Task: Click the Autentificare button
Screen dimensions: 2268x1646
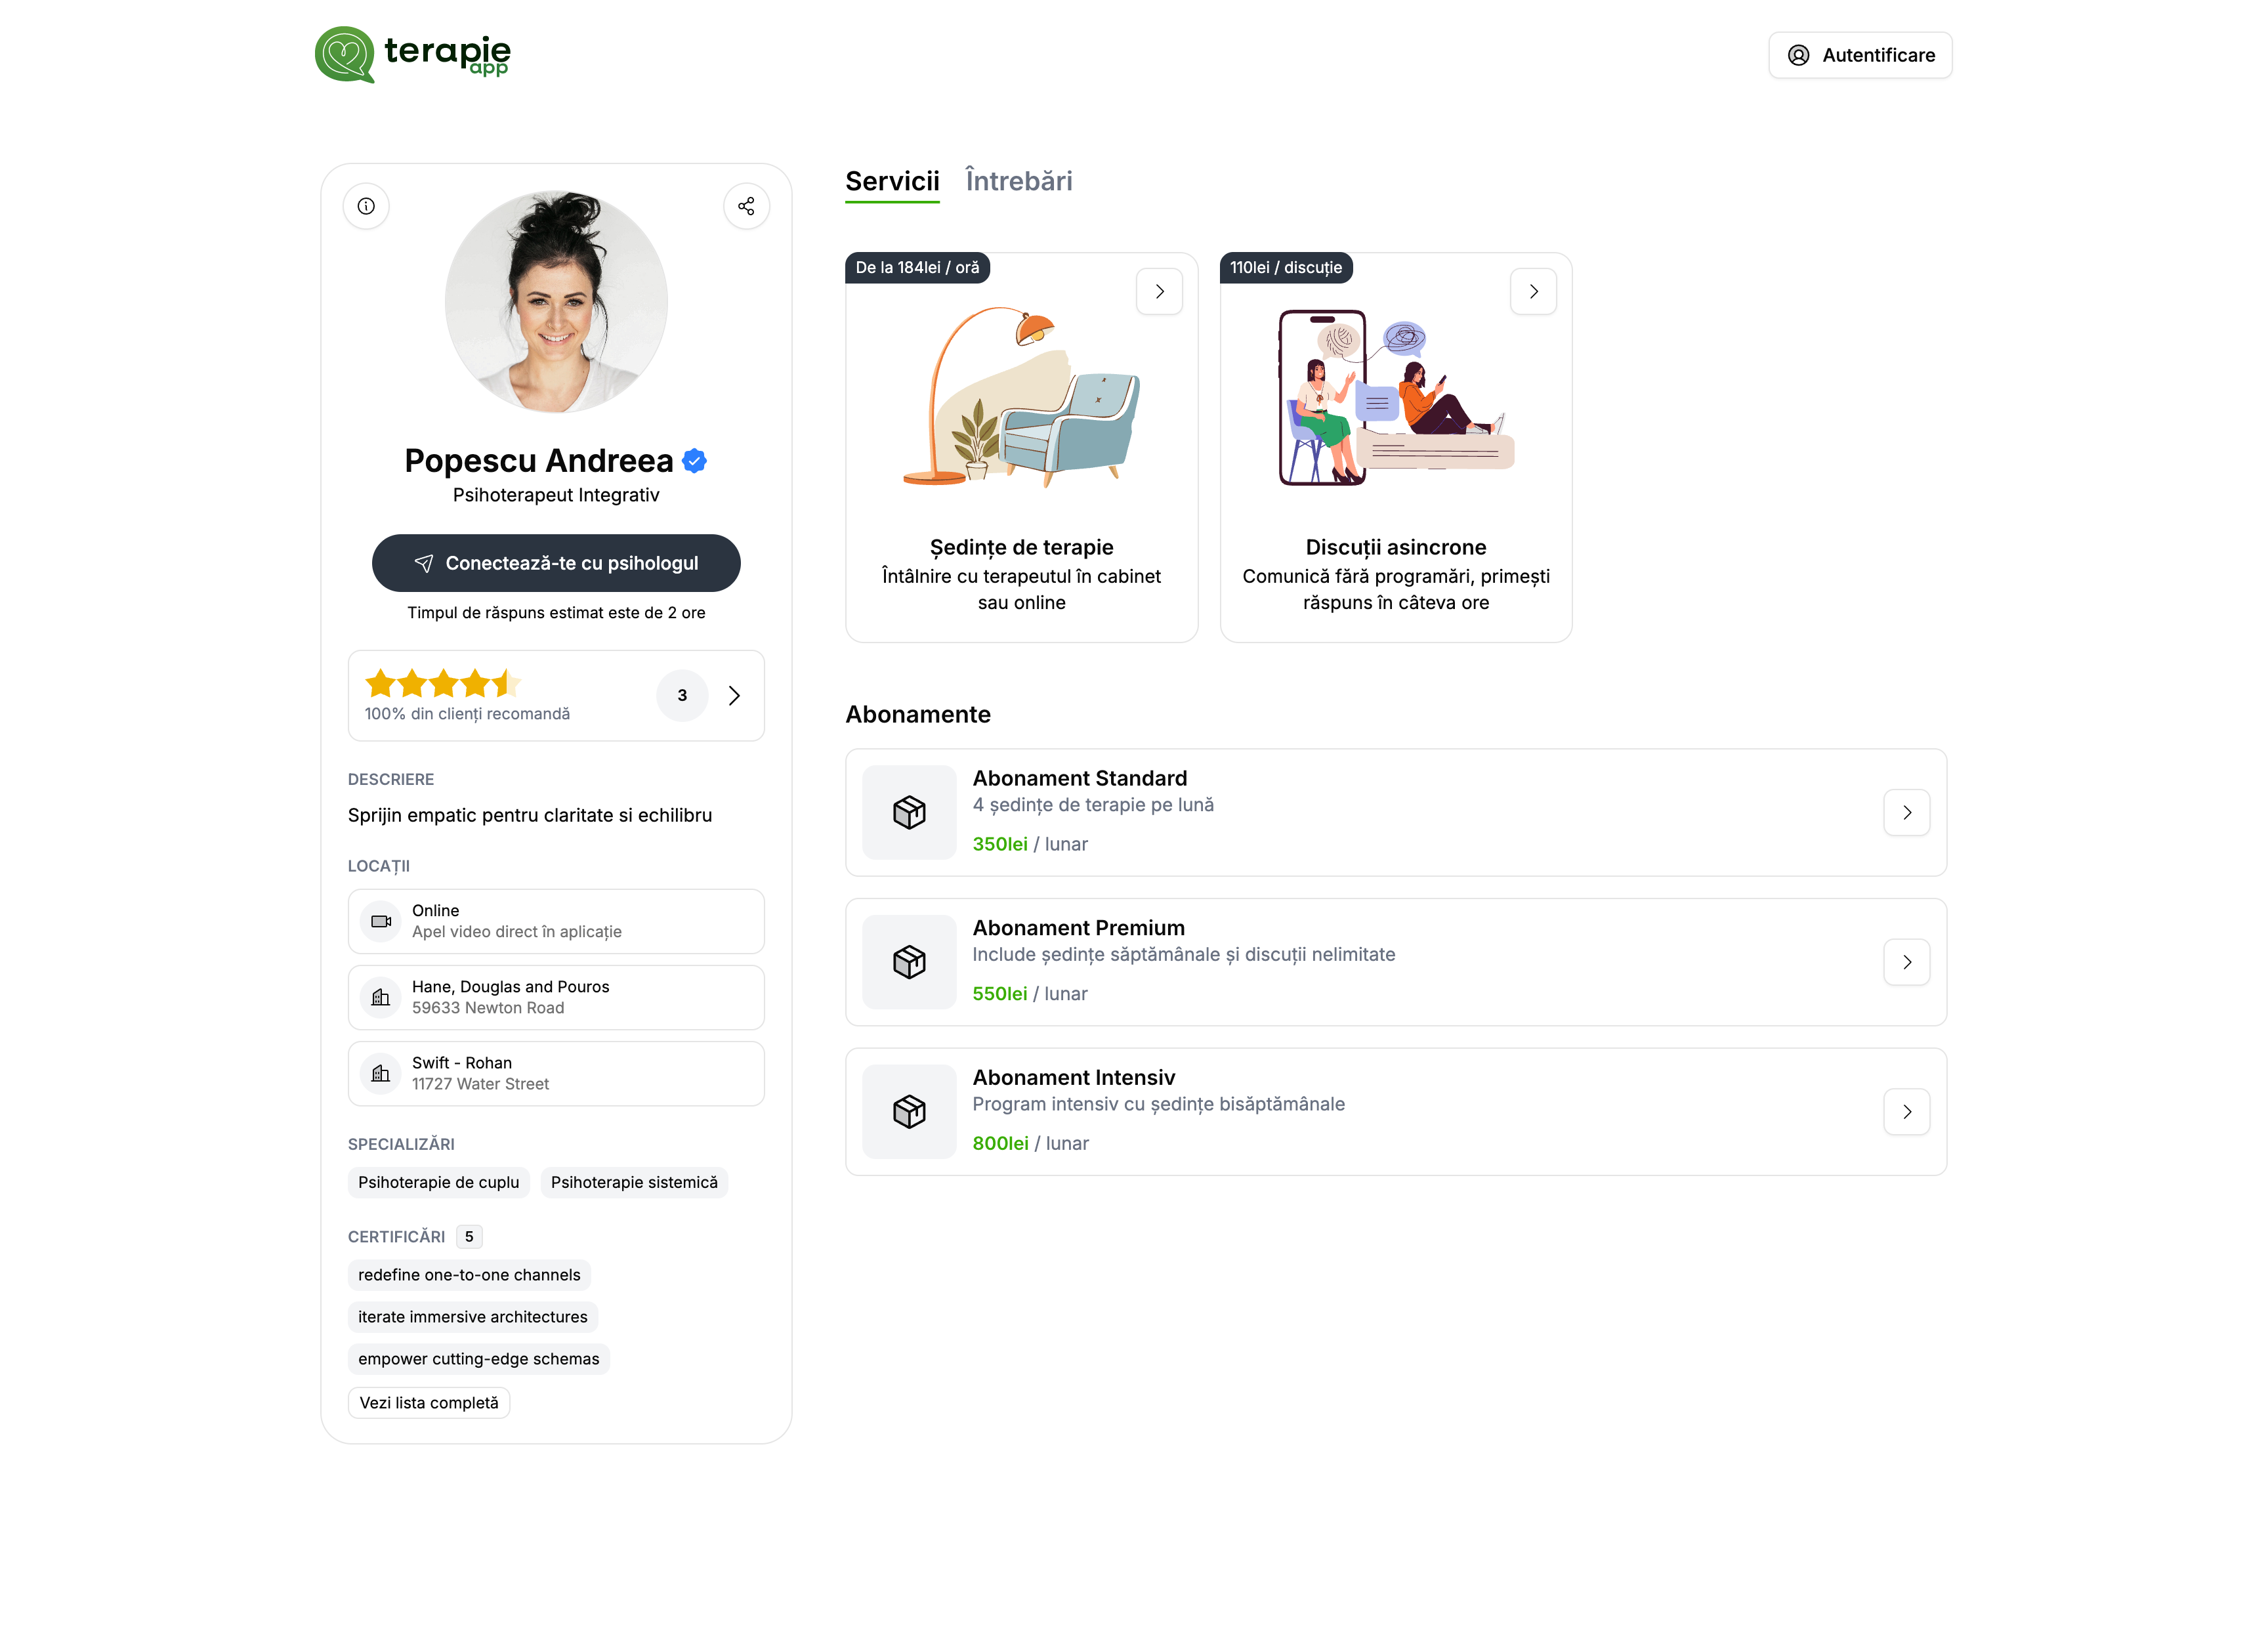Action: (1860, 55)
